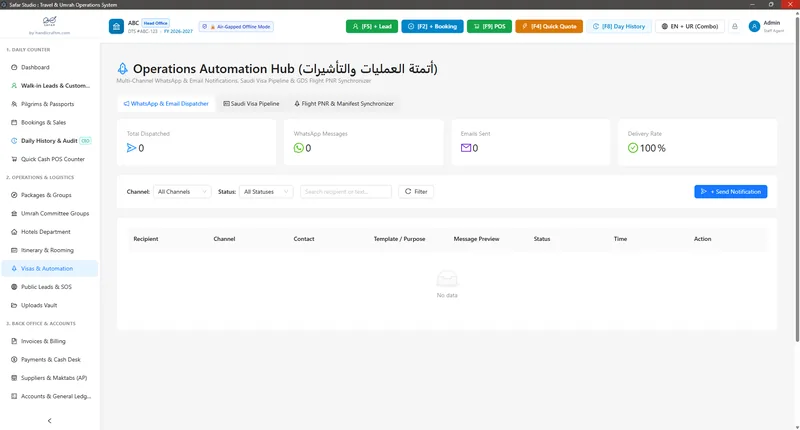
Task: Click [F5] + Lead button
Action: click(372, 27)
